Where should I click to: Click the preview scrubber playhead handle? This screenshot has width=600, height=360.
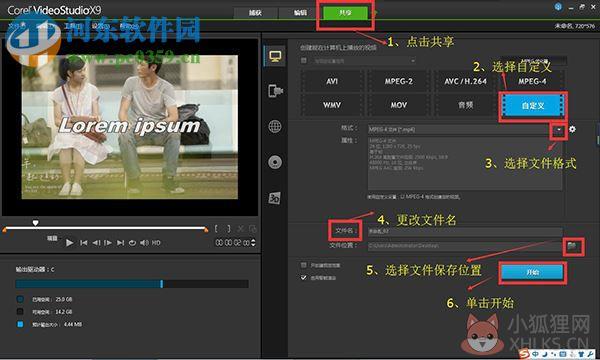[35, 223]
